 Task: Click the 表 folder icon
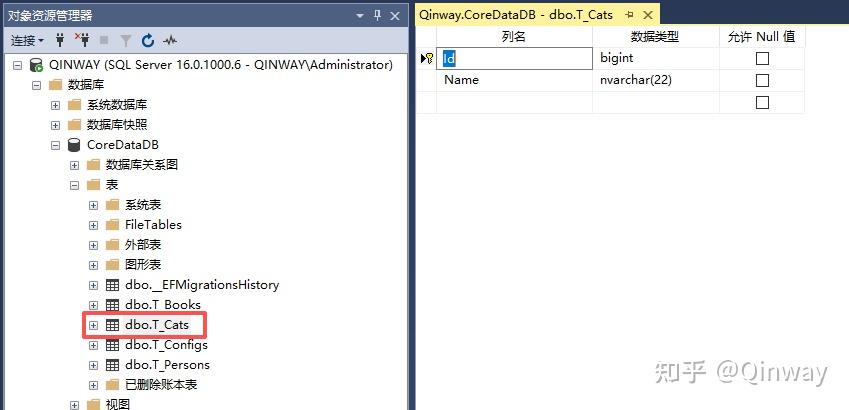93,185
